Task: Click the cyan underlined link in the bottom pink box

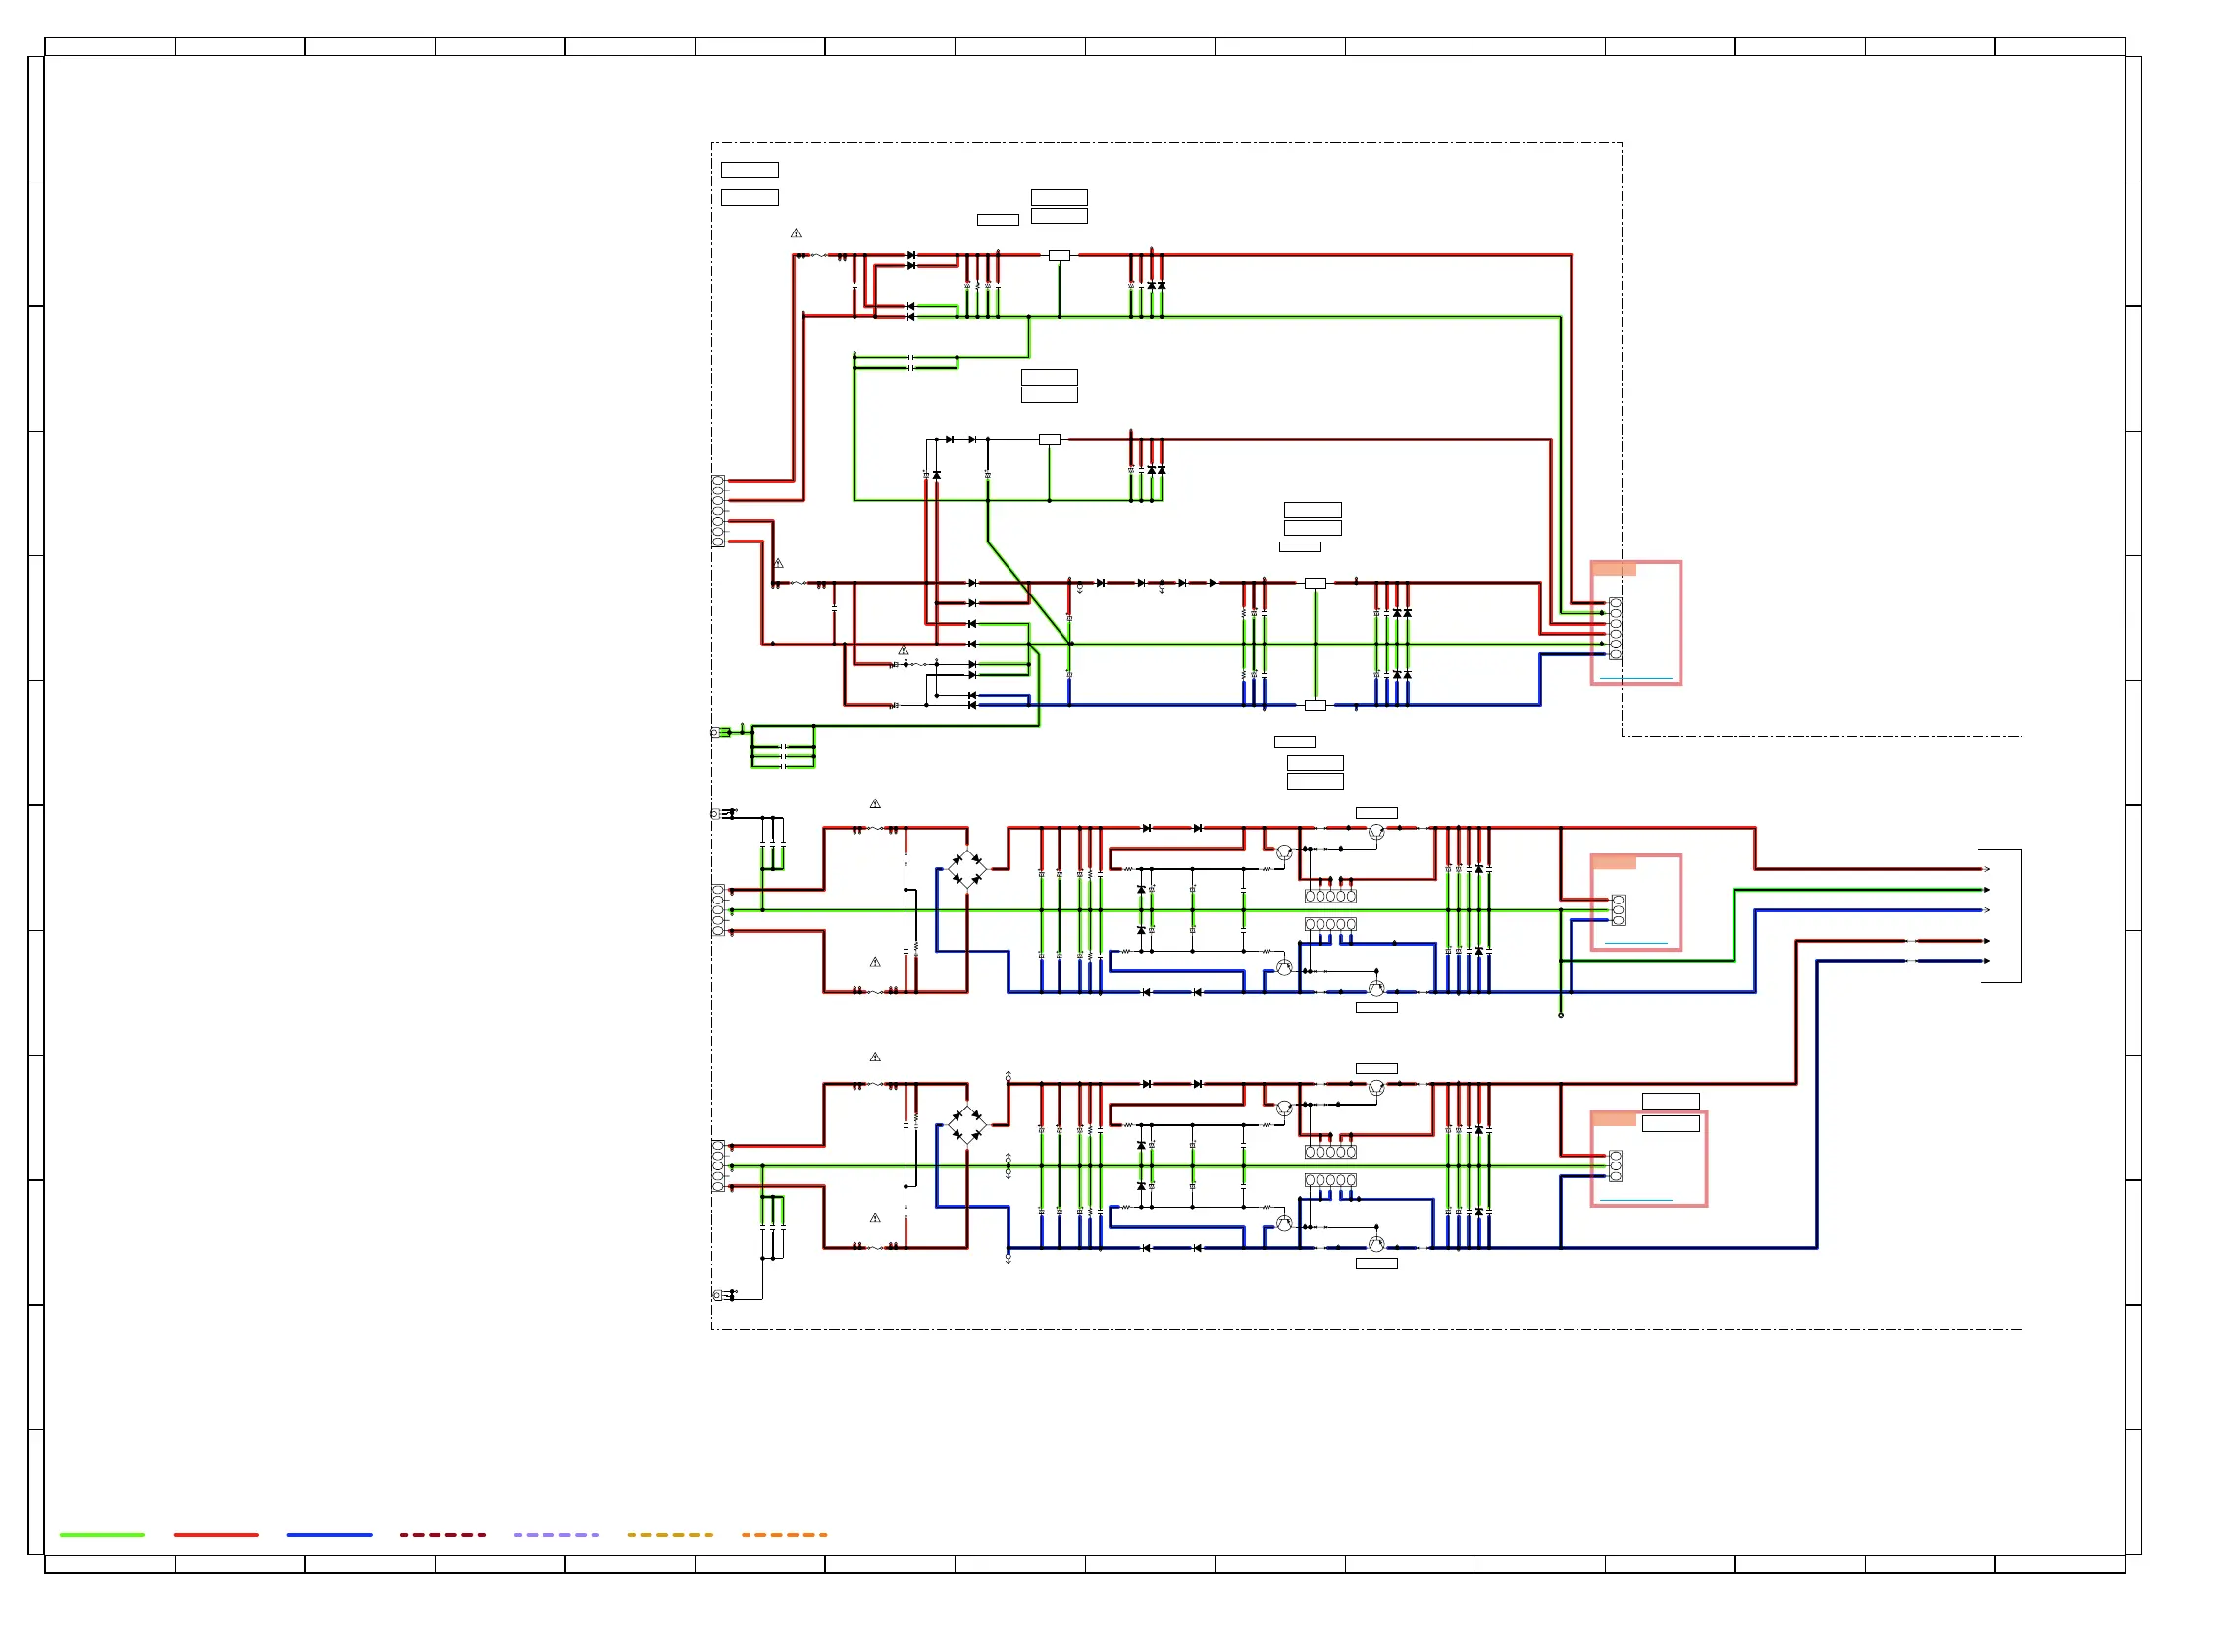Action: 1636,1199
